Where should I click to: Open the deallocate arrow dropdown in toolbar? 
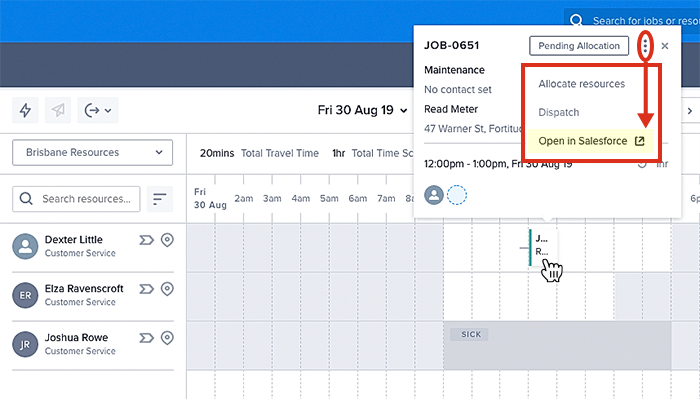(98, 110)
